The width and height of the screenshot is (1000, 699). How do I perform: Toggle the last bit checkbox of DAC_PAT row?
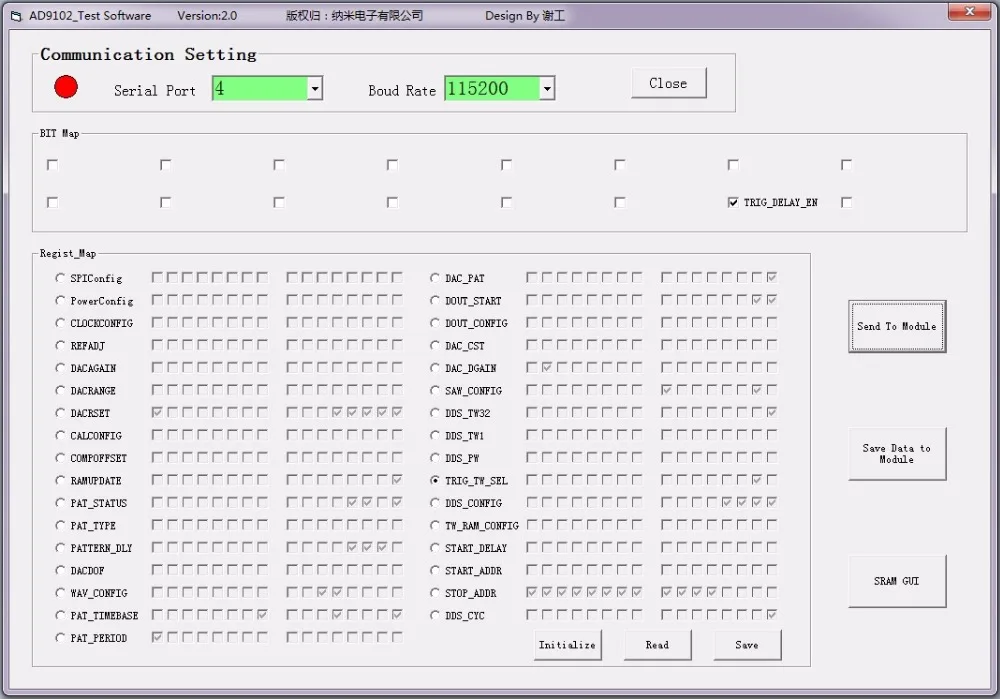click(x=772, y=277)
